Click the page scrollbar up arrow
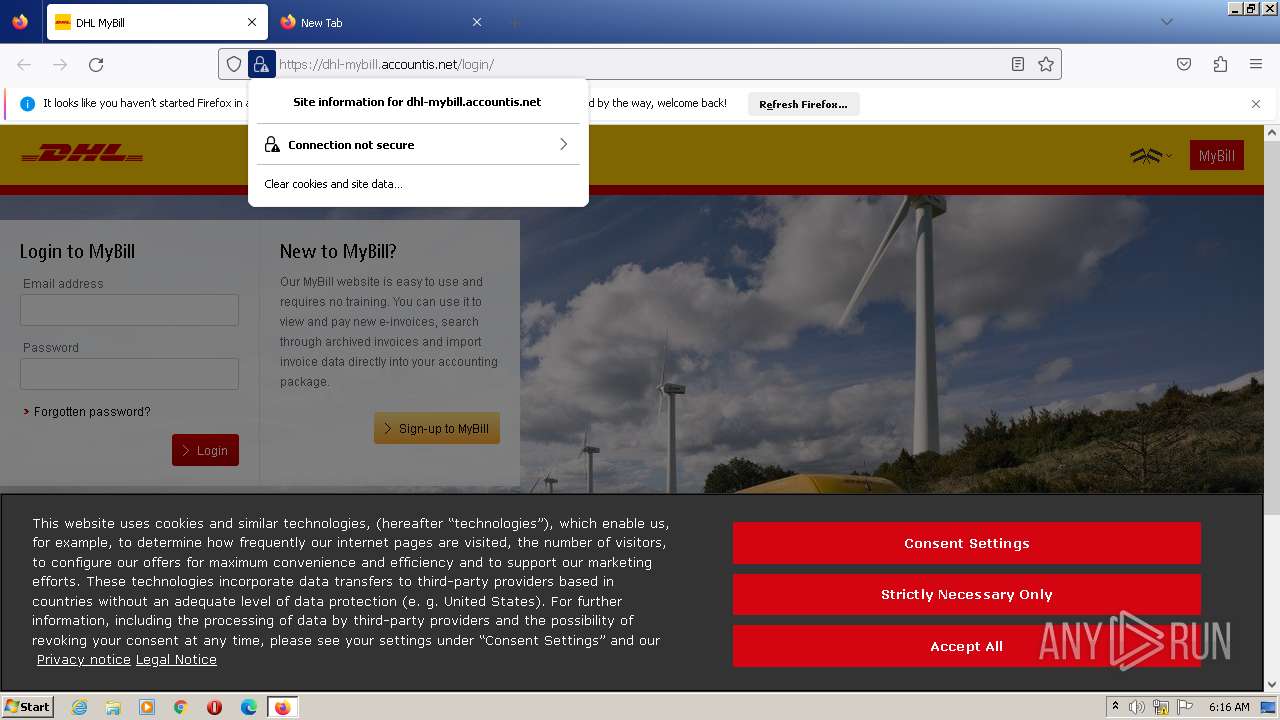Screen dimensions: 1280x720 tap(1272, 132)
